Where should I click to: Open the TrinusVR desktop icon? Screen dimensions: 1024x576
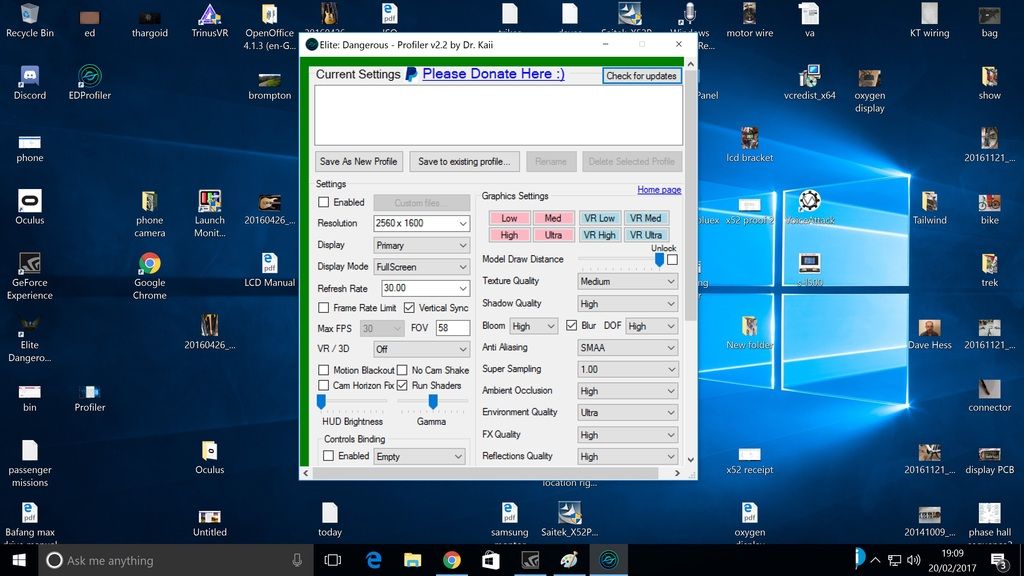pyautogui.click(x=210, y=20)
